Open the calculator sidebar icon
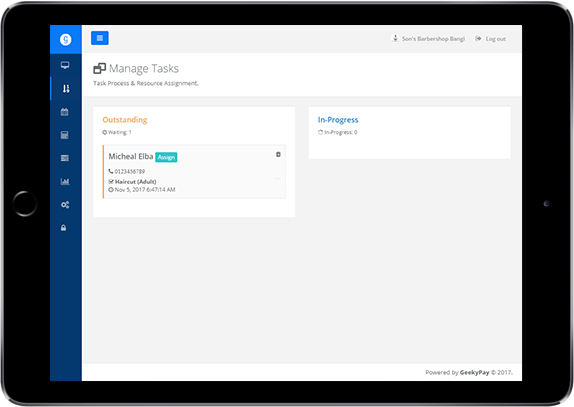Viewport: 574px width, 407px height. point(64,135)
